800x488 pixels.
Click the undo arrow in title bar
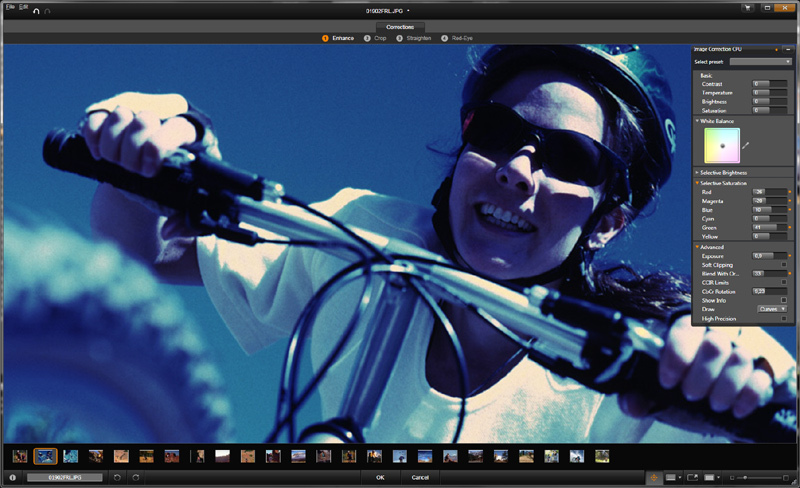(36, 11)
